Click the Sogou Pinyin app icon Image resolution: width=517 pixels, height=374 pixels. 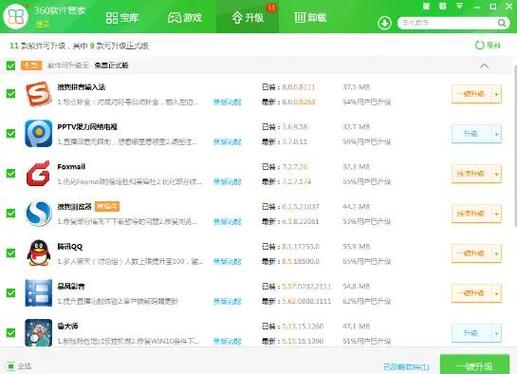click(x=39, y=94)
